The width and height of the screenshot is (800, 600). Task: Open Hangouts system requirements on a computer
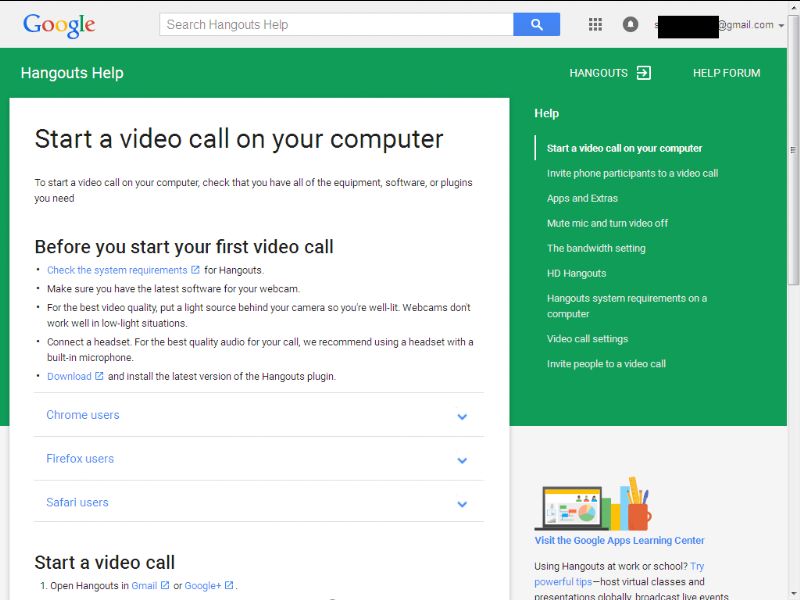pos(627,306)
